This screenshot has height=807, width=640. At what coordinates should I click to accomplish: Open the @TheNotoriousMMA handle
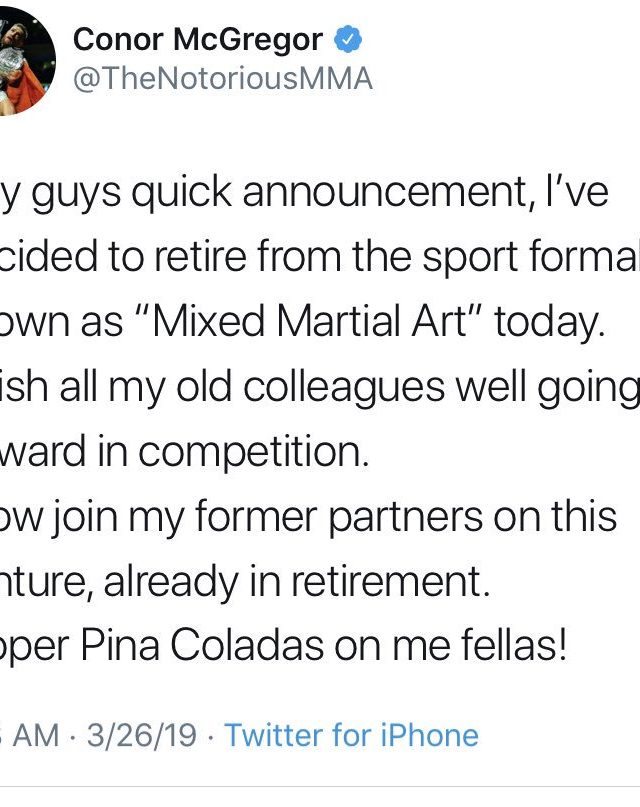222,79
